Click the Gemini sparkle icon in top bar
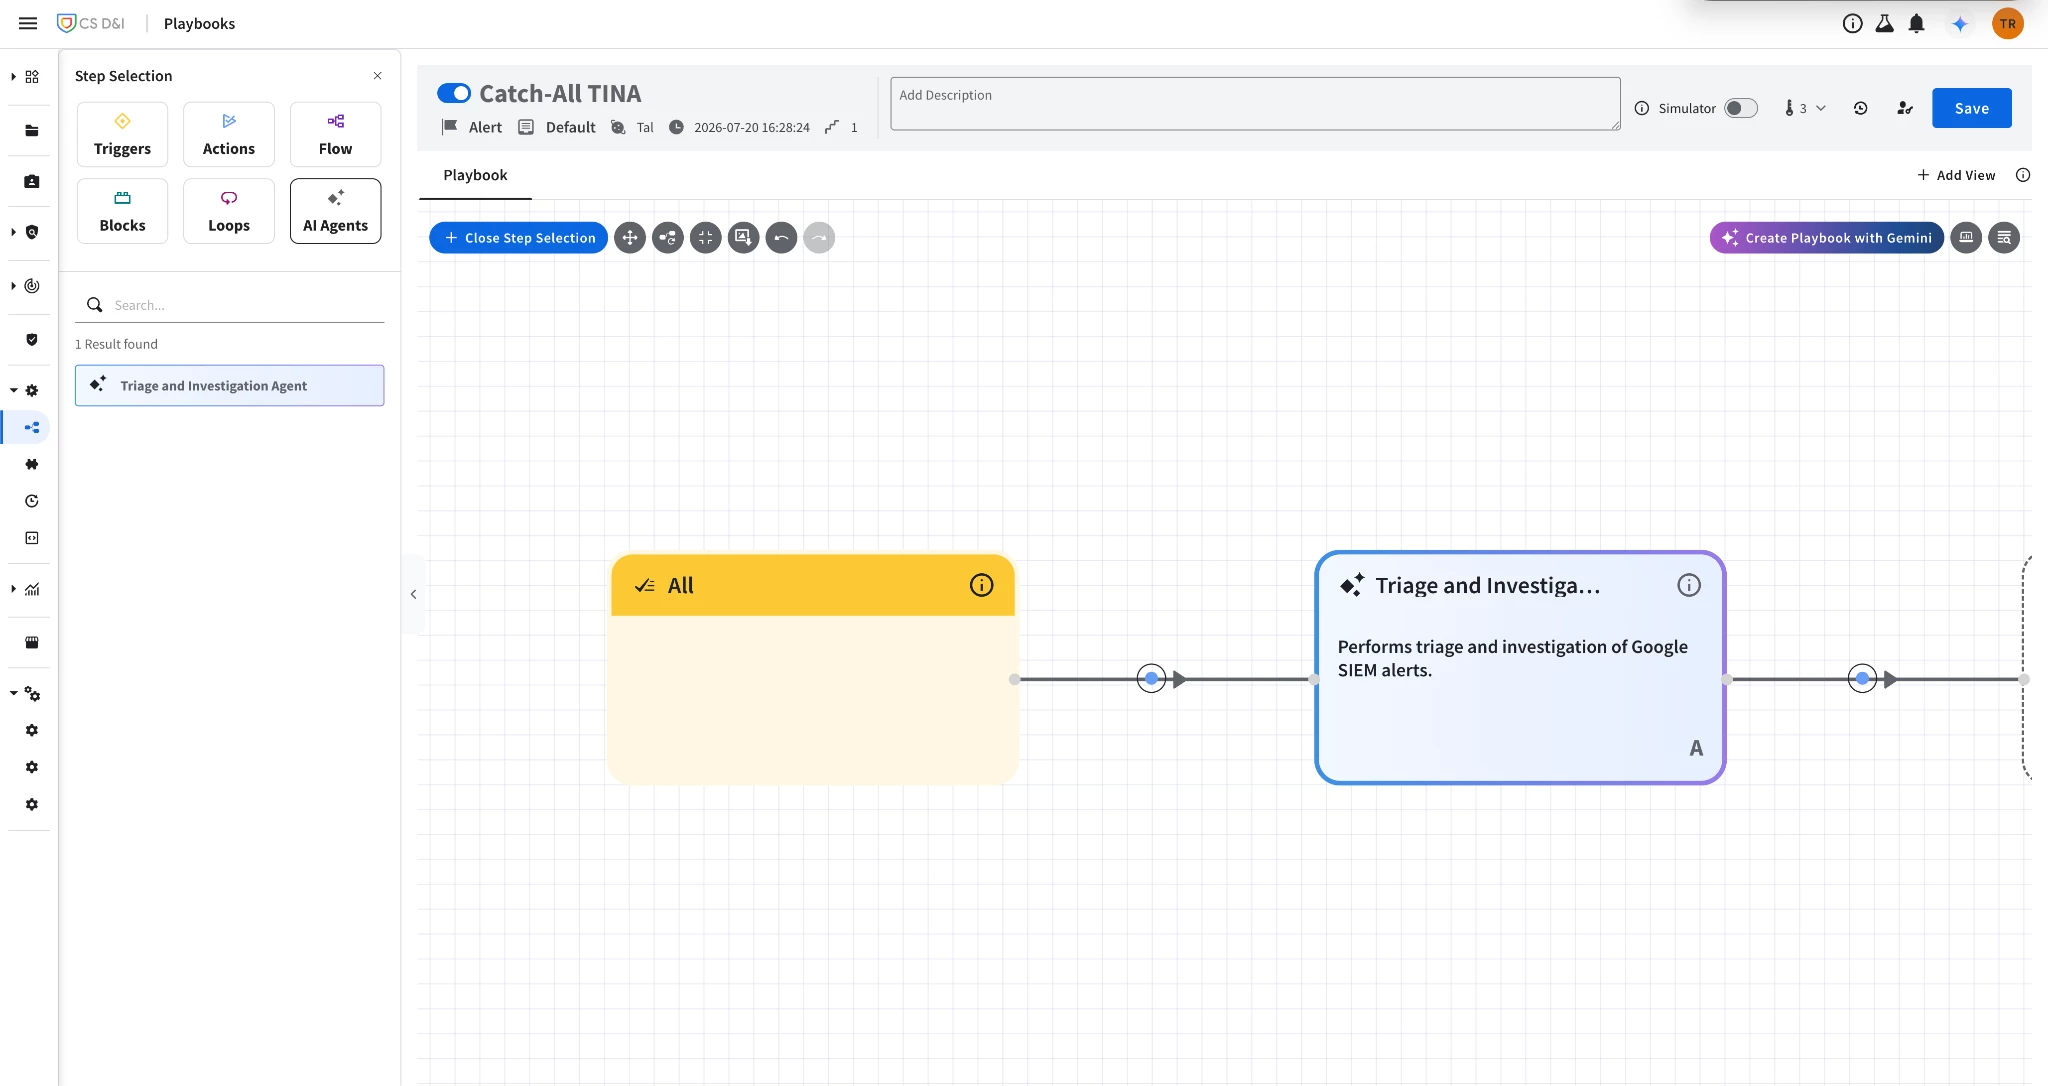 pos(1960,24)
